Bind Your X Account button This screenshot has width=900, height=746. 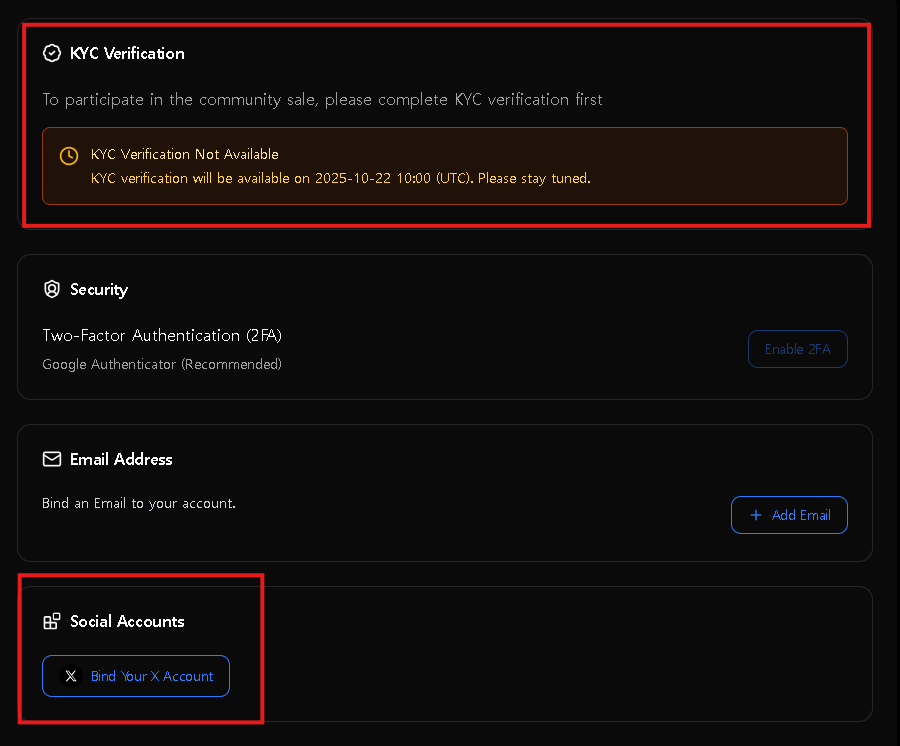coord(136,676)
